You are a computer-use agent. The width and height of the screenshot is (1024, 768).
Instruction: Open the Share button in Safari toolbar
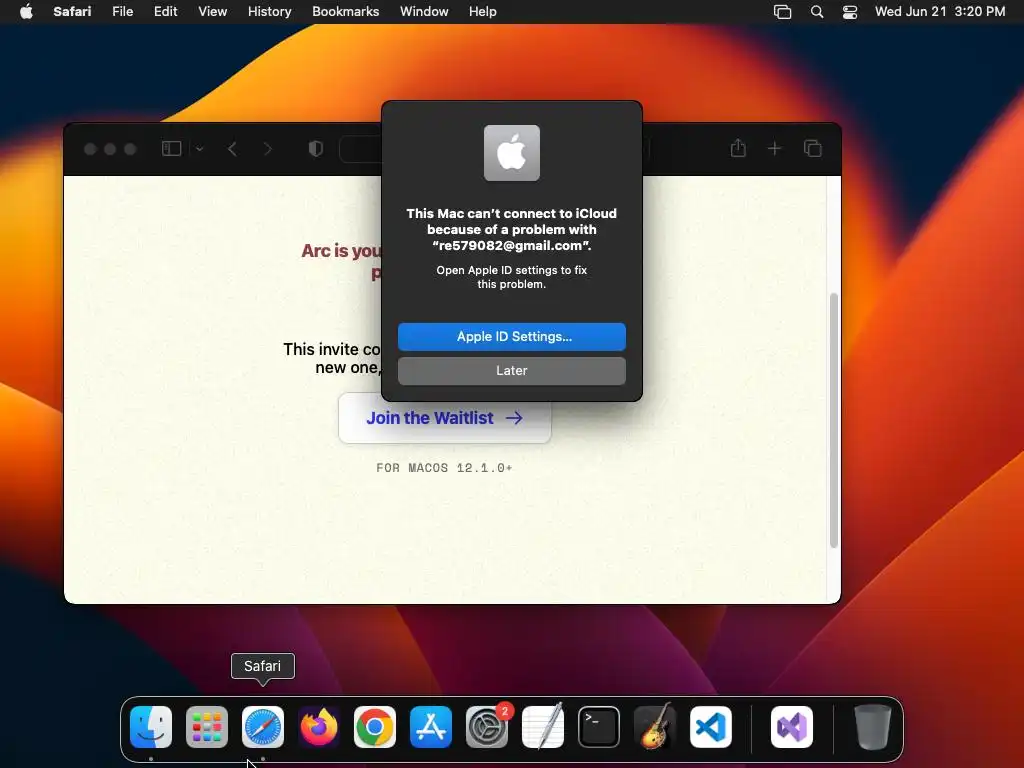click(738, 148)
